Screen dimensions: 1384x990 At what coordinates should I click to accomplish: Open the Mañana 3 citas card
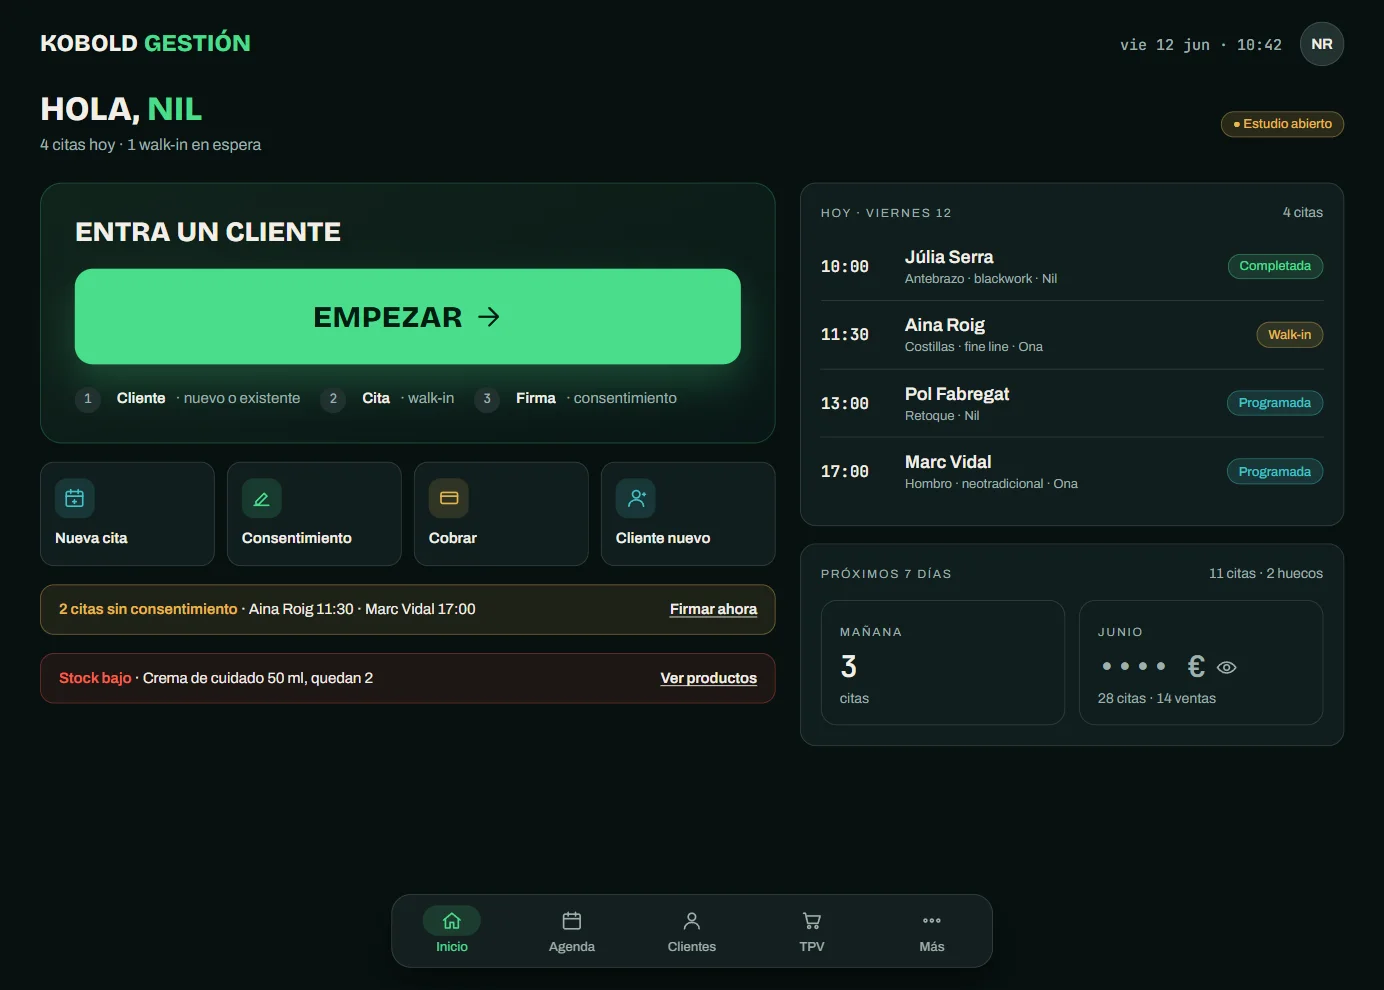(943, 662)
